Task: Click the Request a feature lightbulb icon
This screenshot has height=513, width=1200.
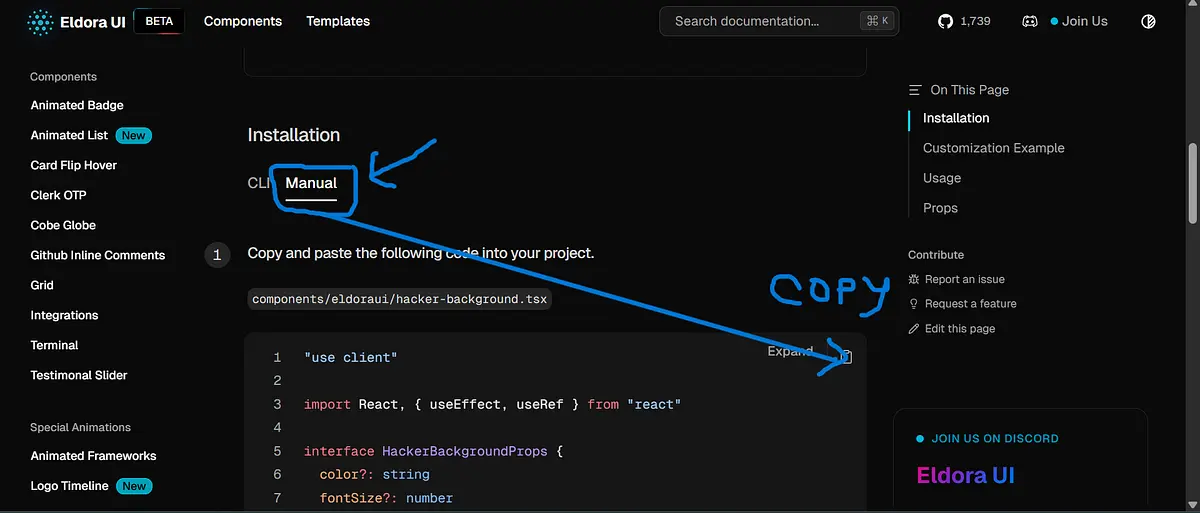Action: [x=914, y=304]
